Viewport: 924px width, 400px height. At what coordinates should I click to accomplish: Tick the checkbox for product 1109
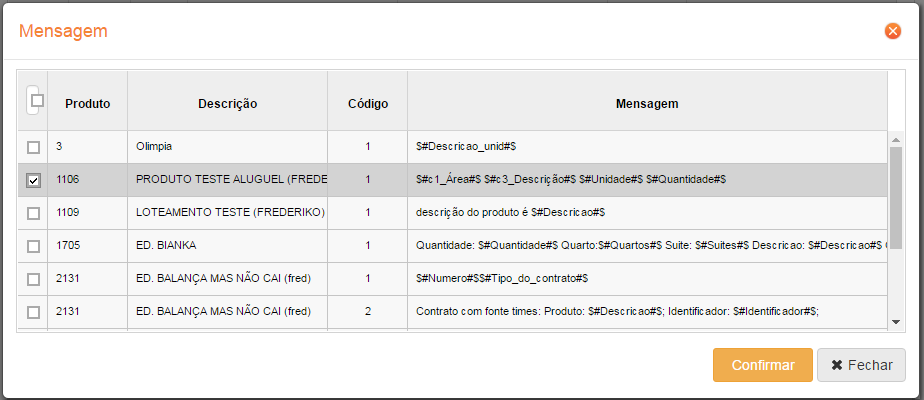(33, 213)
